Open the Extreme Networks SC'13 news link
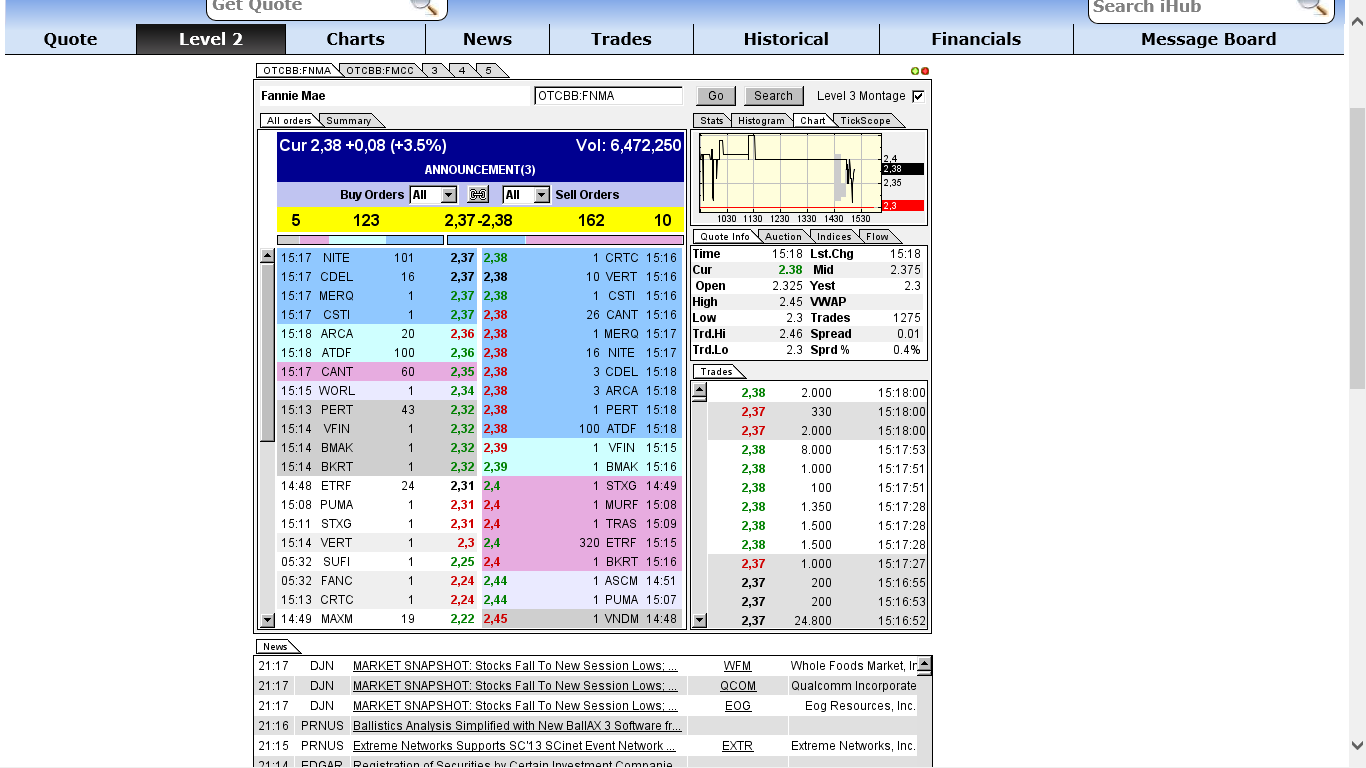Image resolution: width=1366 pixels, height=768 pixels. (517, 745)
